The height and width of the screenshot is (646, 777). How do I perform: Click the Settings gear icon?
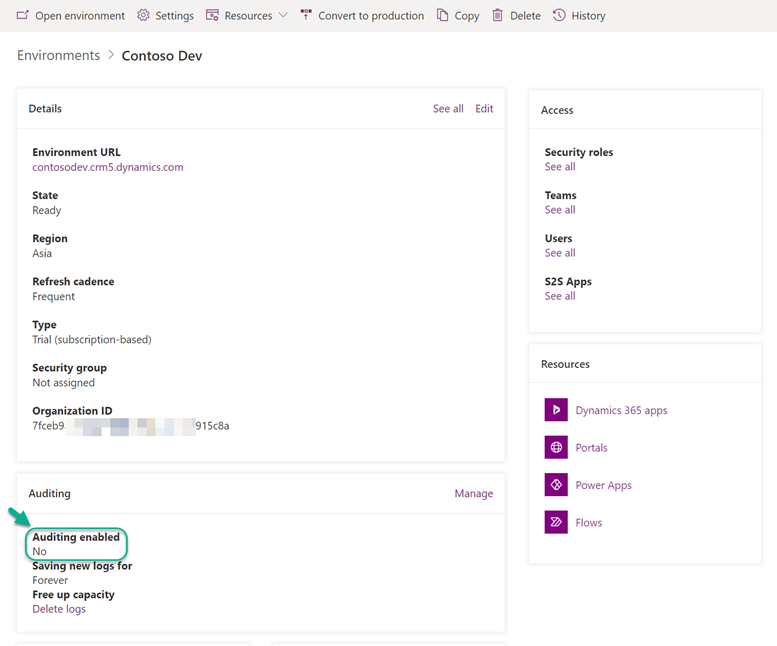coord(143,15)
